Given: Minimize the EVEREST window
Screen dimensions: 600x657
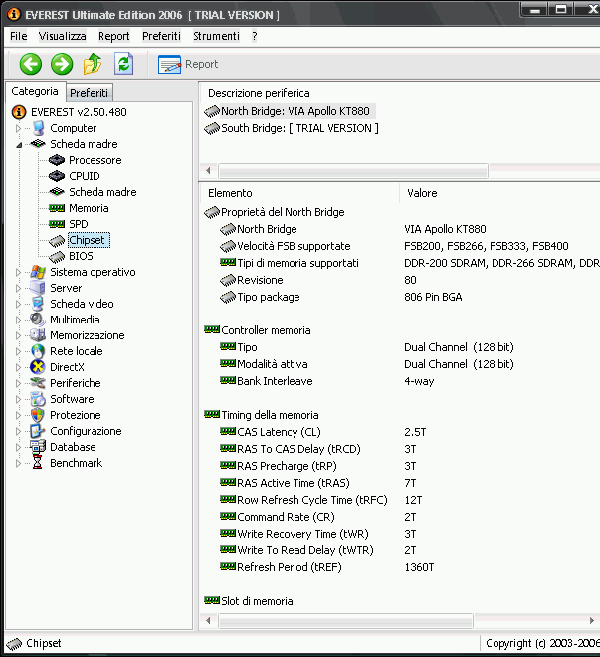Looking at the screenshot, I should click(534, 9).
